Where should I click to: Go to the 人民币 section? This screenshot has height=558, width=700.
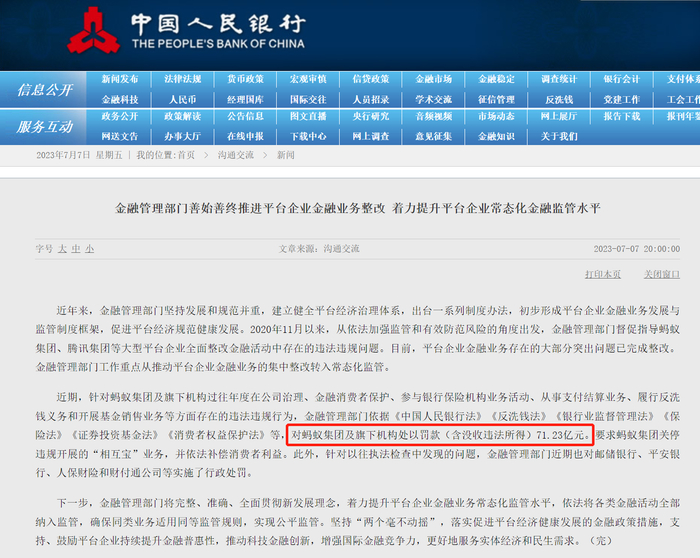(183, 100)
